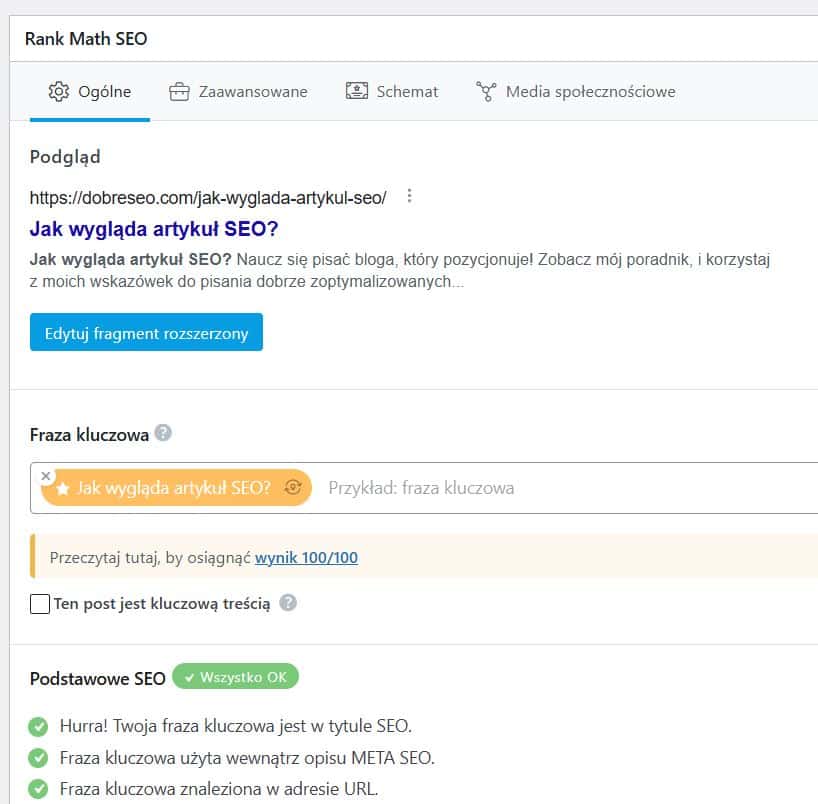Viewport: 818px width, 804px height.
Task: Click the star icon on keyword tag
Action: tap(63, 489)
